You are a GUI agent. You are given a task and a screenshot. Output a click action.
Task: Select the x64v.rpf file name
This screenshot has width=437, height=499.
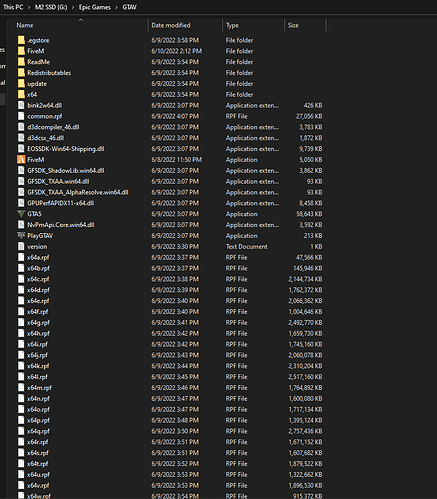click(38, 486)
